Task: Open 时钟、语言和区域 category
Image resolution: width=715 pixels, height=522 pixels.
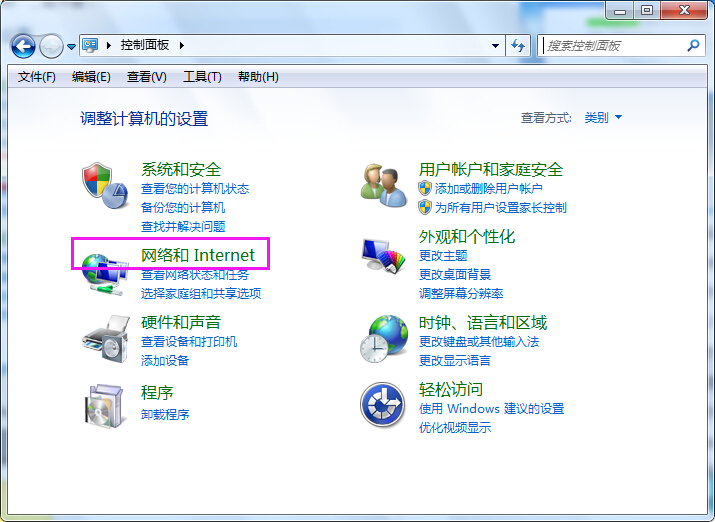Action: point(483,323)
